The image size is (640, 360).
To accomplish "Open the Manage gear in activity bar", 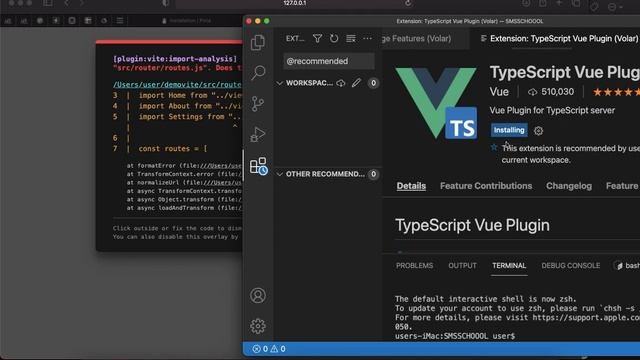I will click(x=258, y=326).
